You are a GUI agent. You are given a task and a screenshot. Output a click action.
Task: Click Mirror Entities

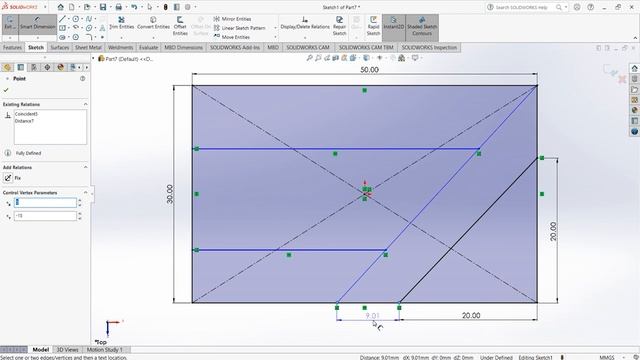click(x=232, y=19)
